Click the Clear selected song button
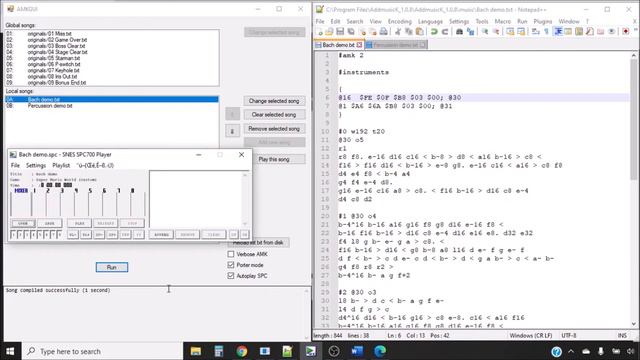This screenshot has width=640, height=360. pos(274,115)
